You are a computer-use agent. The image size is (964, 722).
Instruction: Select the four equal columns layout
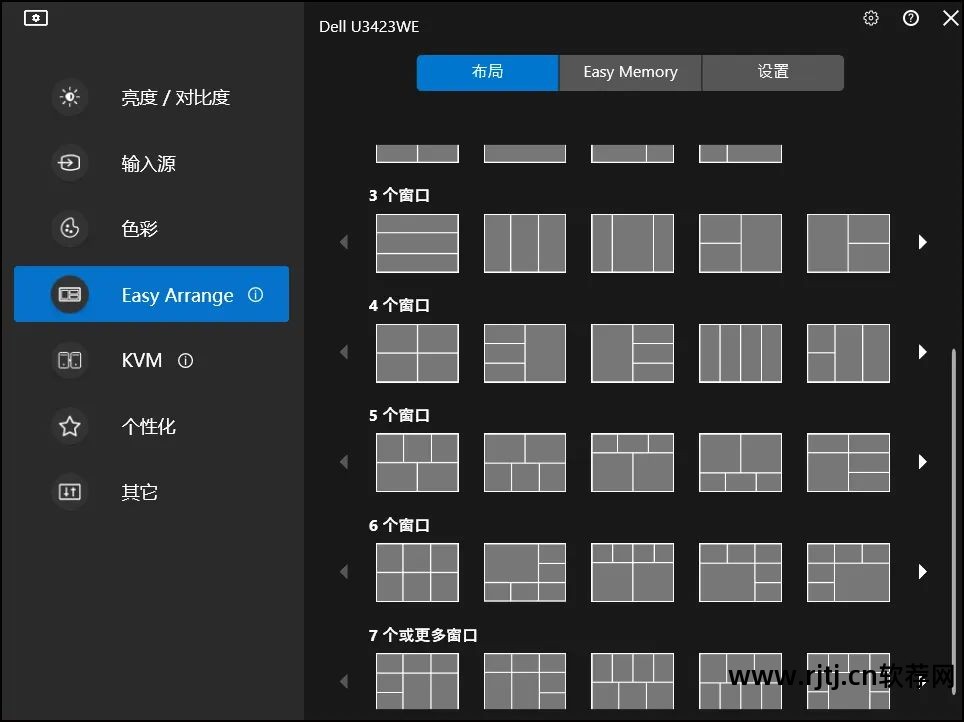[x=740, y=353]
